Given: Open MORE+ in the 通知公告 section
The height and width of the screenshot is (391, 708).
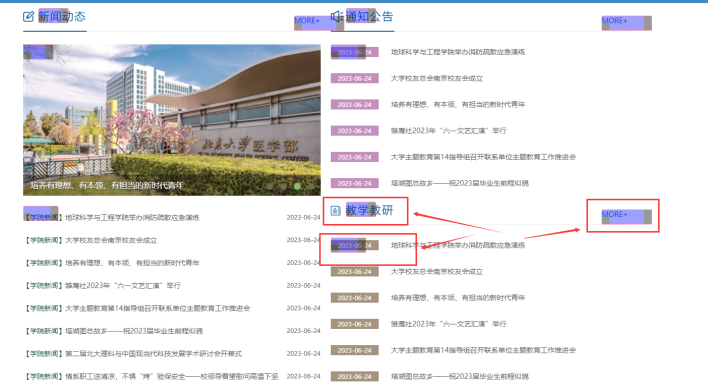Looking at the screenshot, I should click(615, 21).
